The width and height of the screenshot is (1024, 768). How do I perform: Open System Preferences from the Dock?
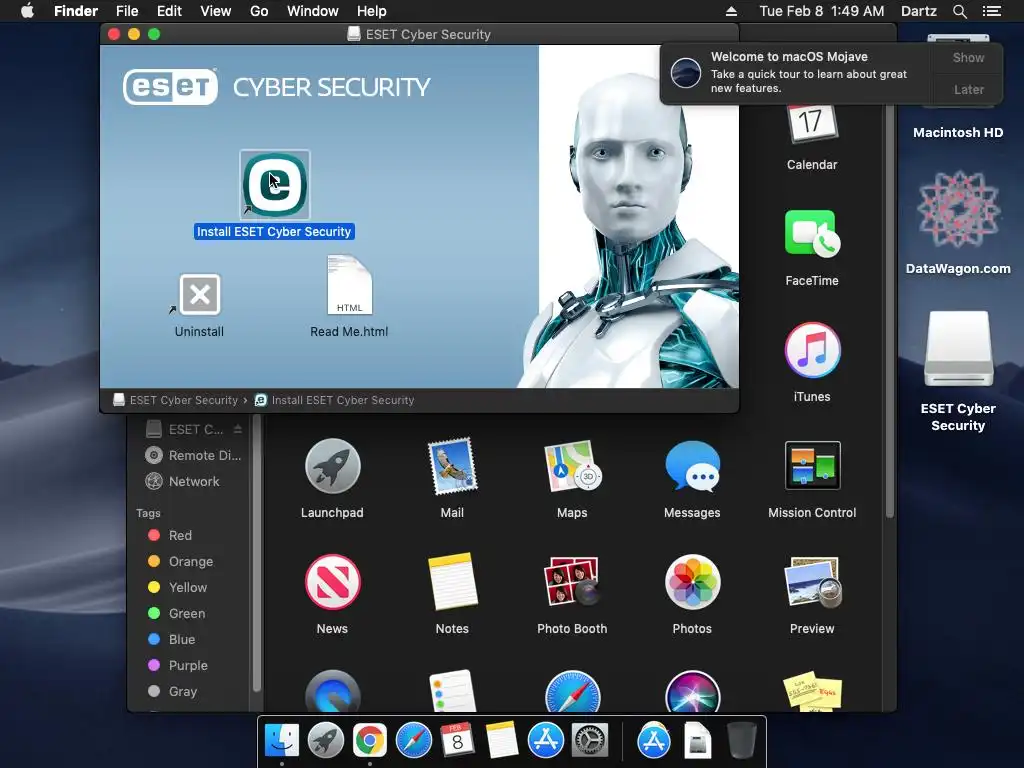pos(590,741)
